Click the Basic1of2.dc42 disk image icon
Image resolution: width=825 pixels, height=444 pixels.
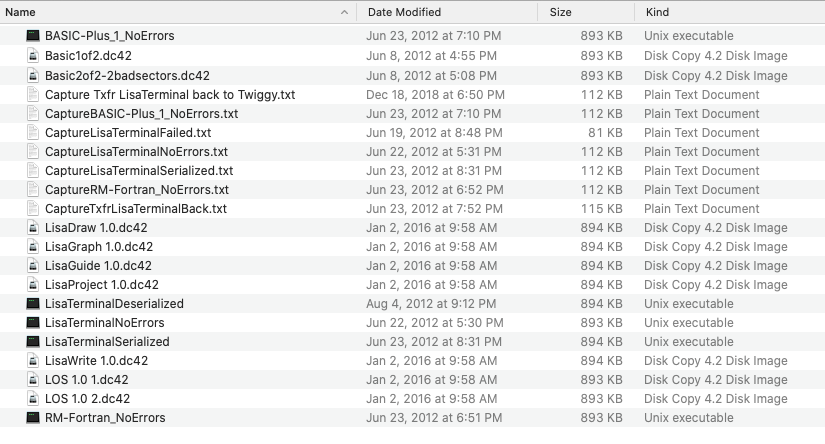(33, 56)
